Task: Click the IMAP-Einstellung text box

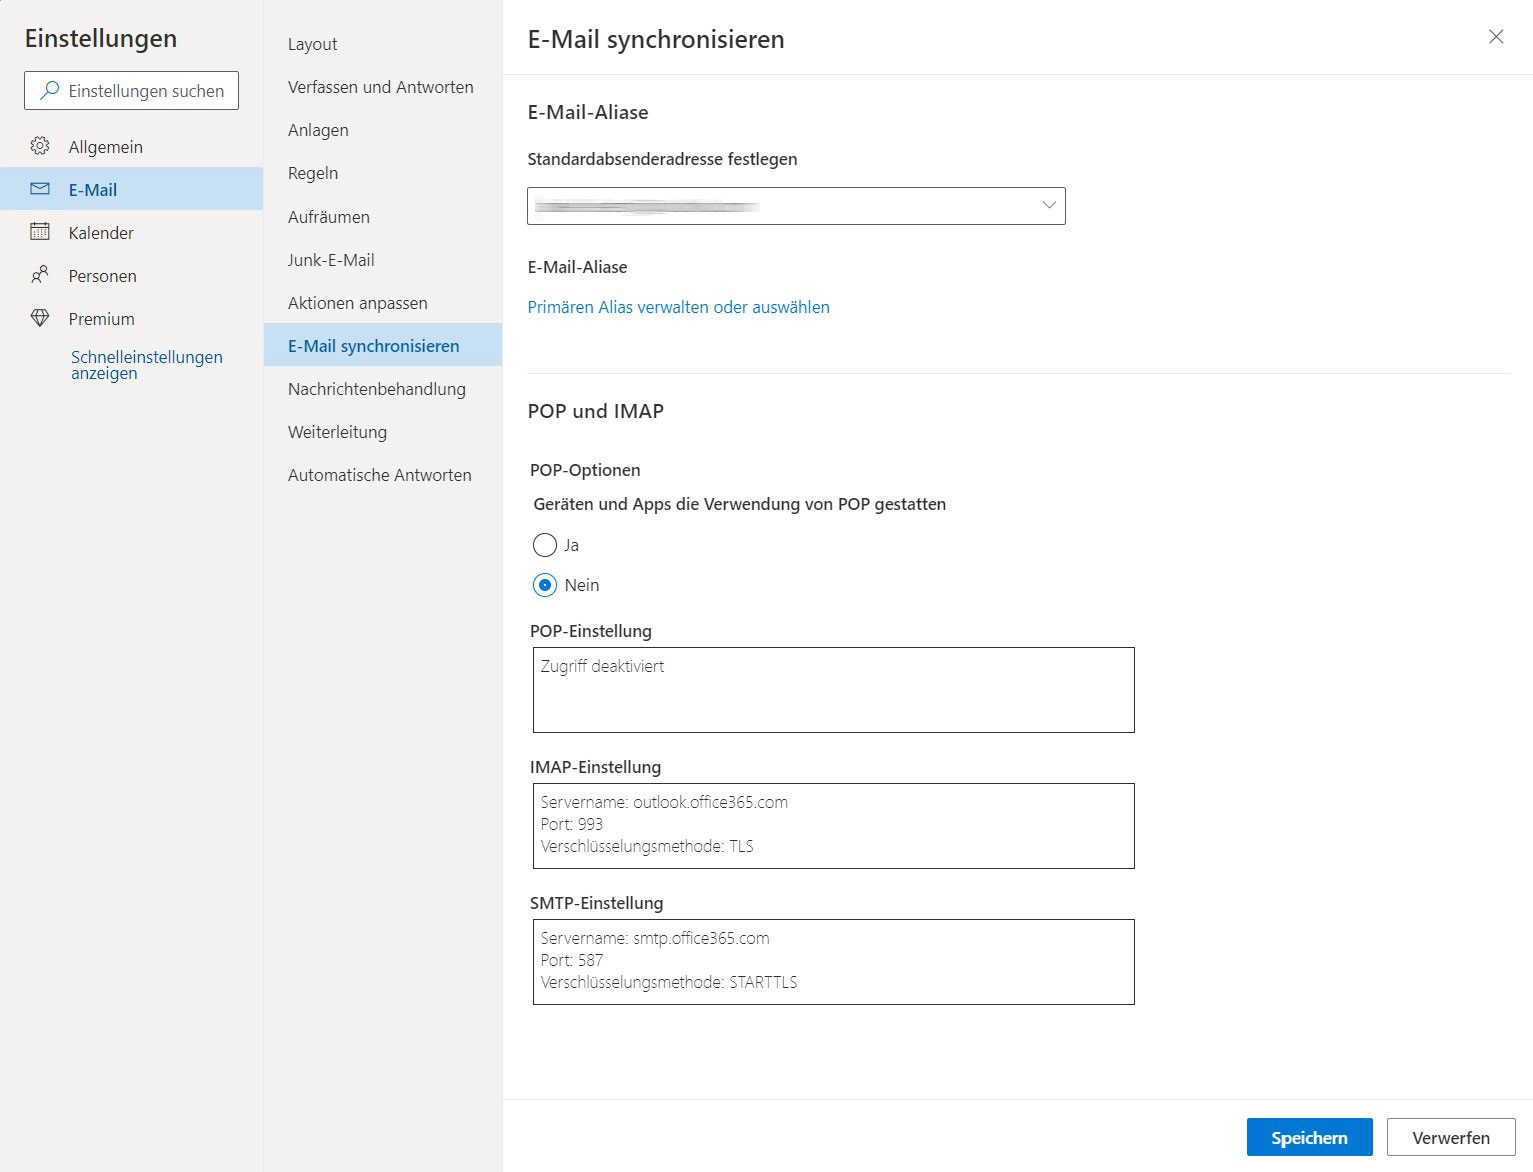Action: (833, 825)
